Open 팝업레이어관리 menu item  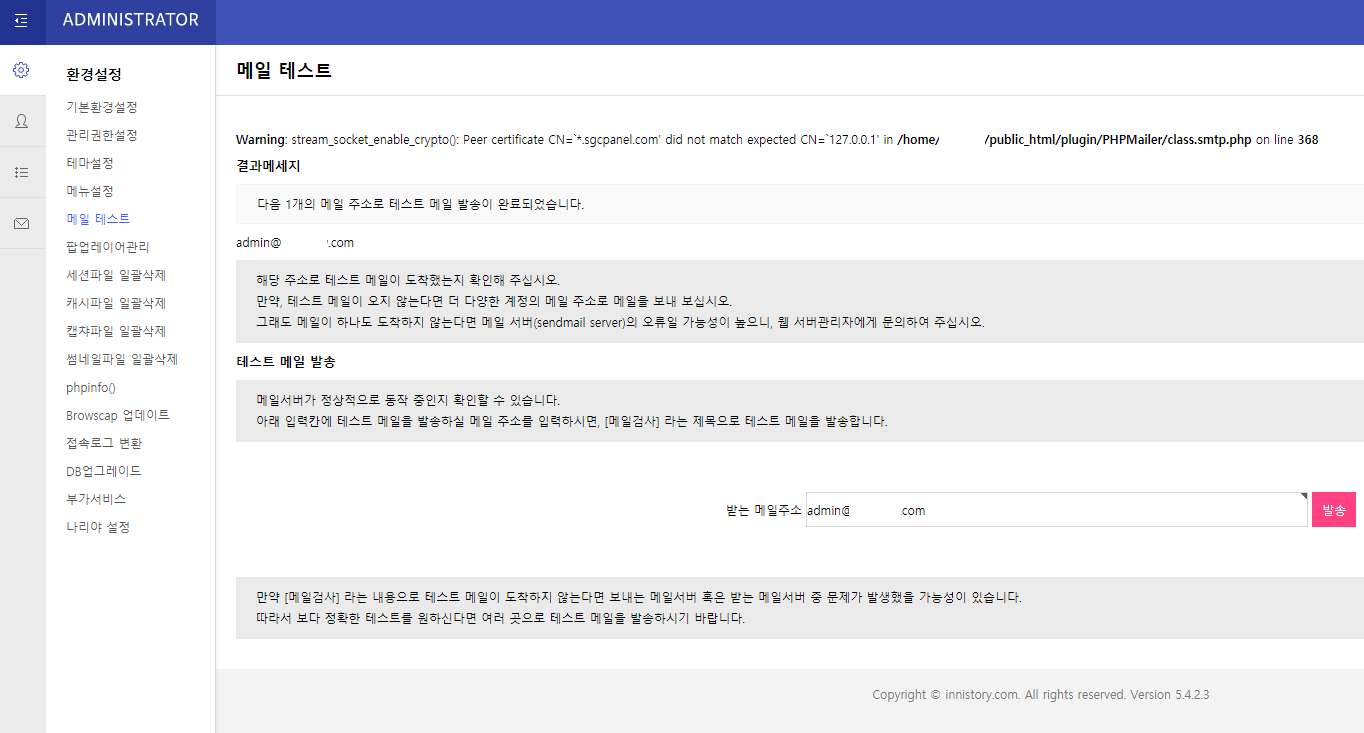107,247
